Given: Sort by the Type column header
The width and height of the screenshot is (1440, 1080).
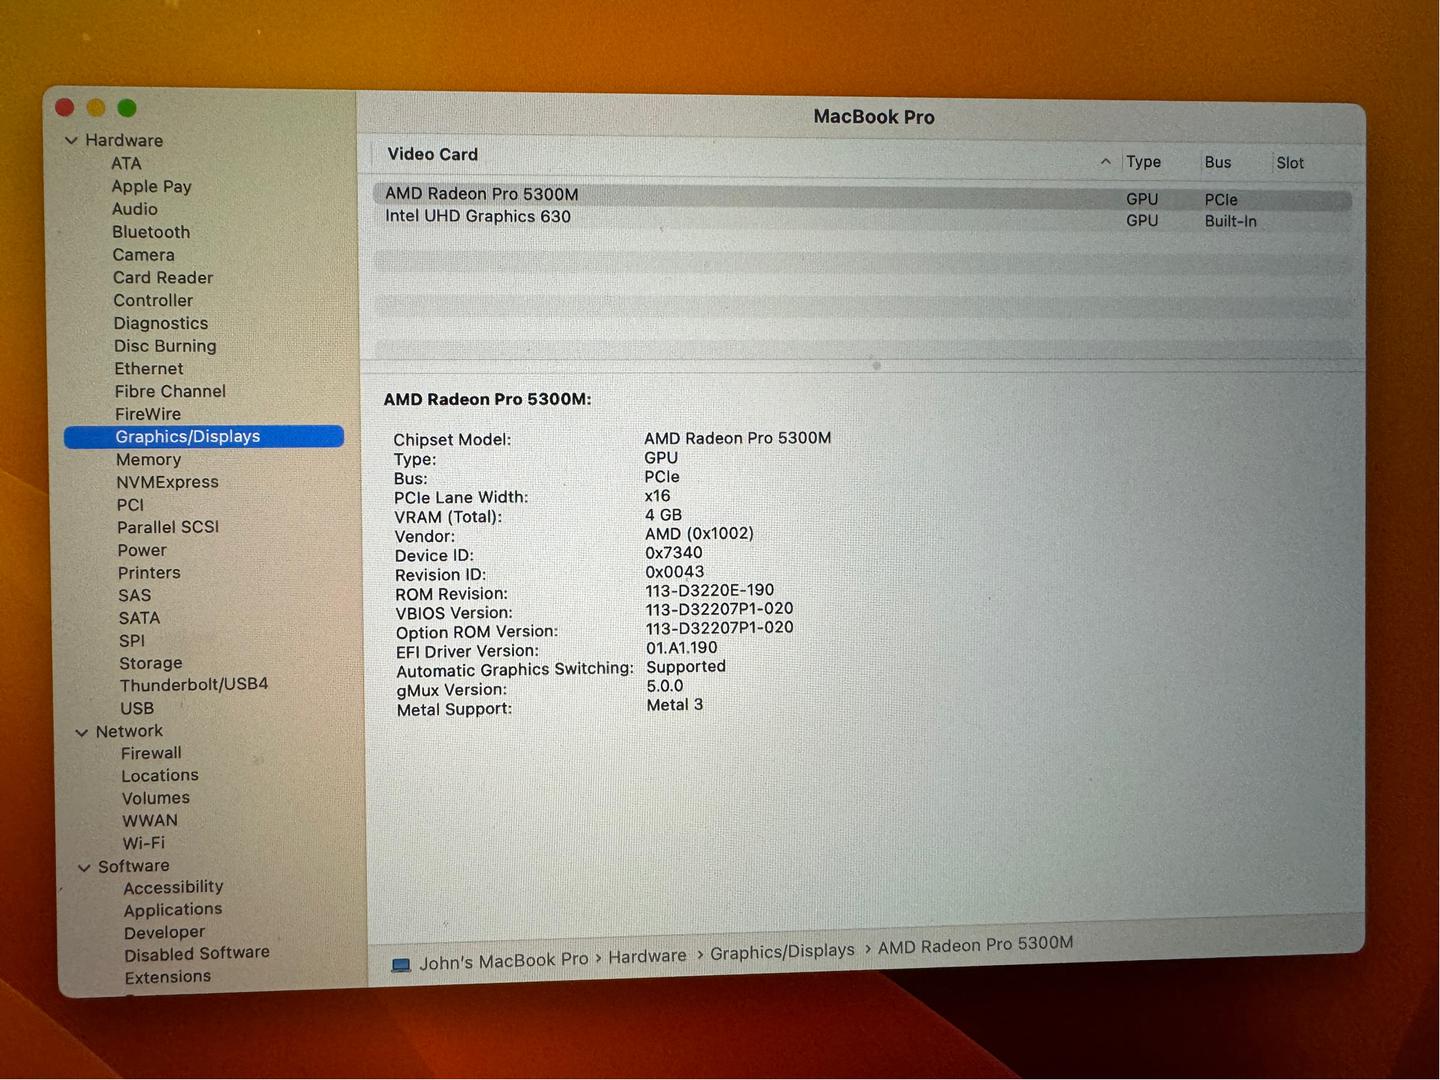Looking at the screenshot, I should pos(1143,162).
